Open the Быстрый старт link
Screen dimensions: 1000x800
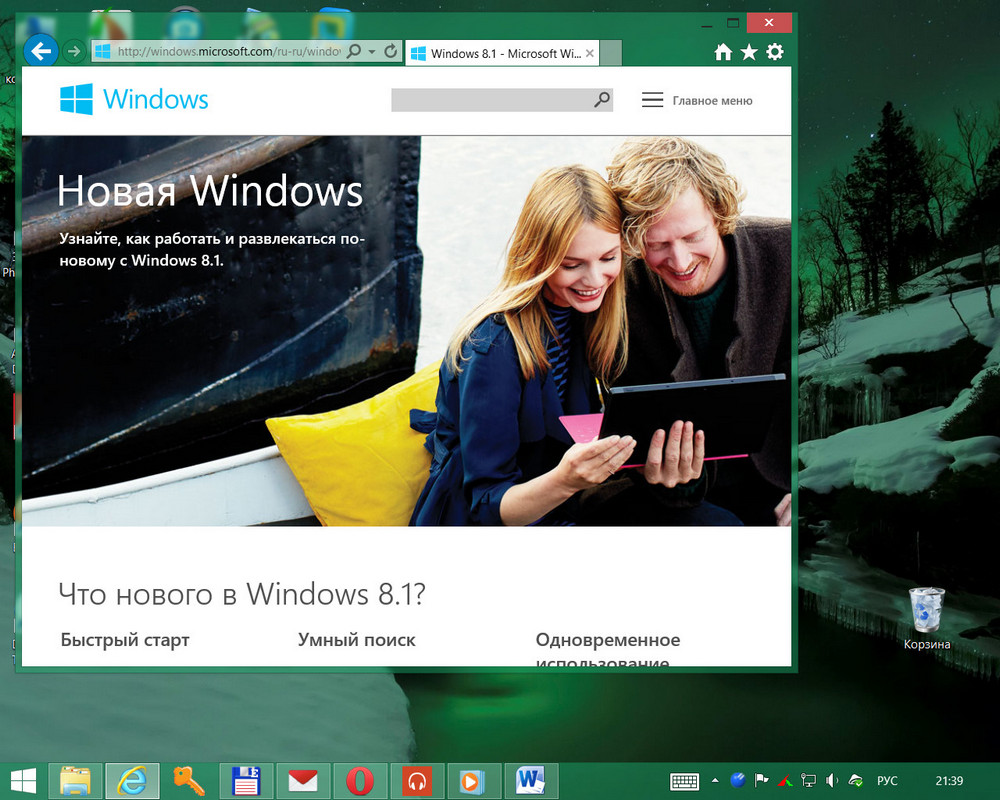pos(125,639)
